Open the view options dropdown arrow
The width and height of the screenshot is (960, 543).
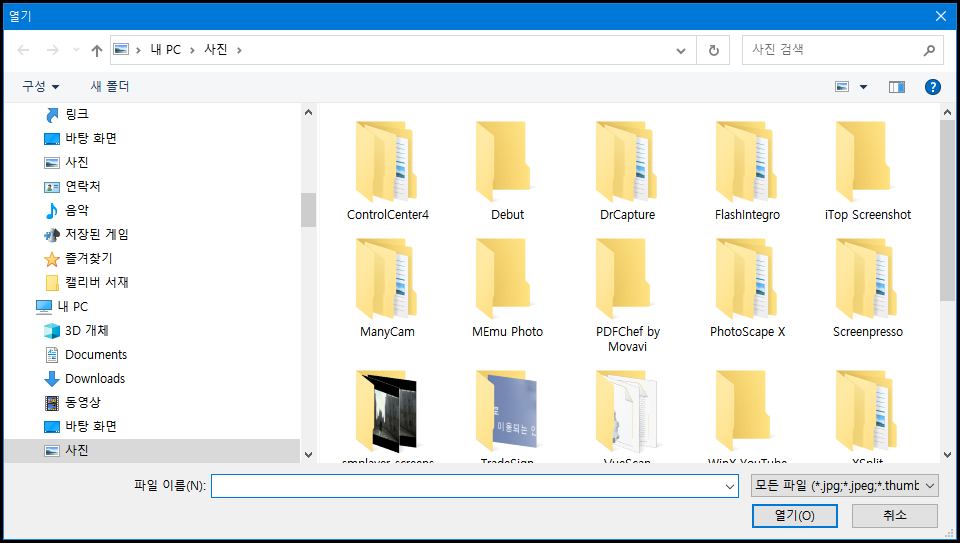point(863,87)
